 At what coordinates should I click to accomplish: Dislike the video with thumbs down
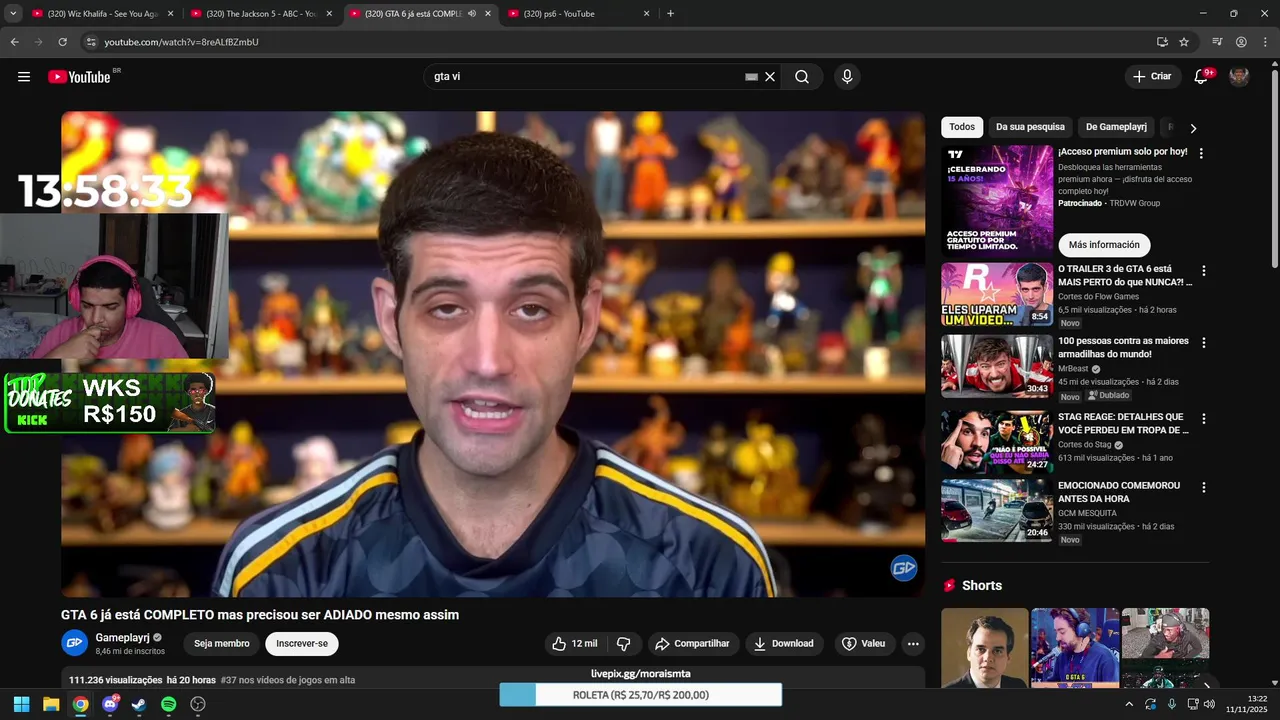(x=623, y=644)
